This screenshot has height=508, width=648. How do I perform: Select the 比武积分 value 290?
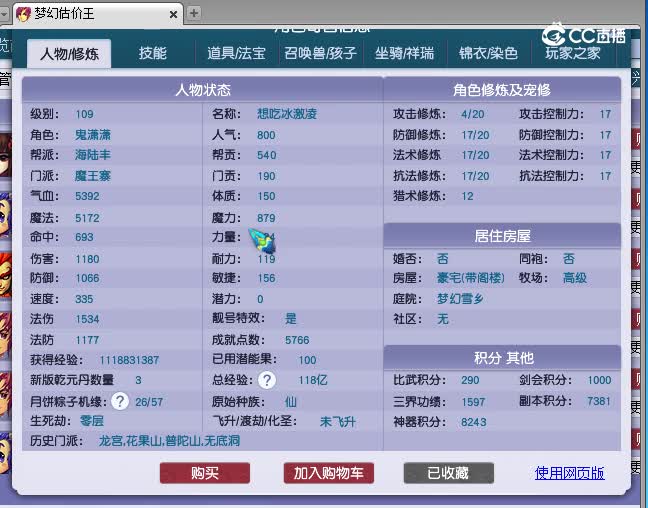[470, 380]
